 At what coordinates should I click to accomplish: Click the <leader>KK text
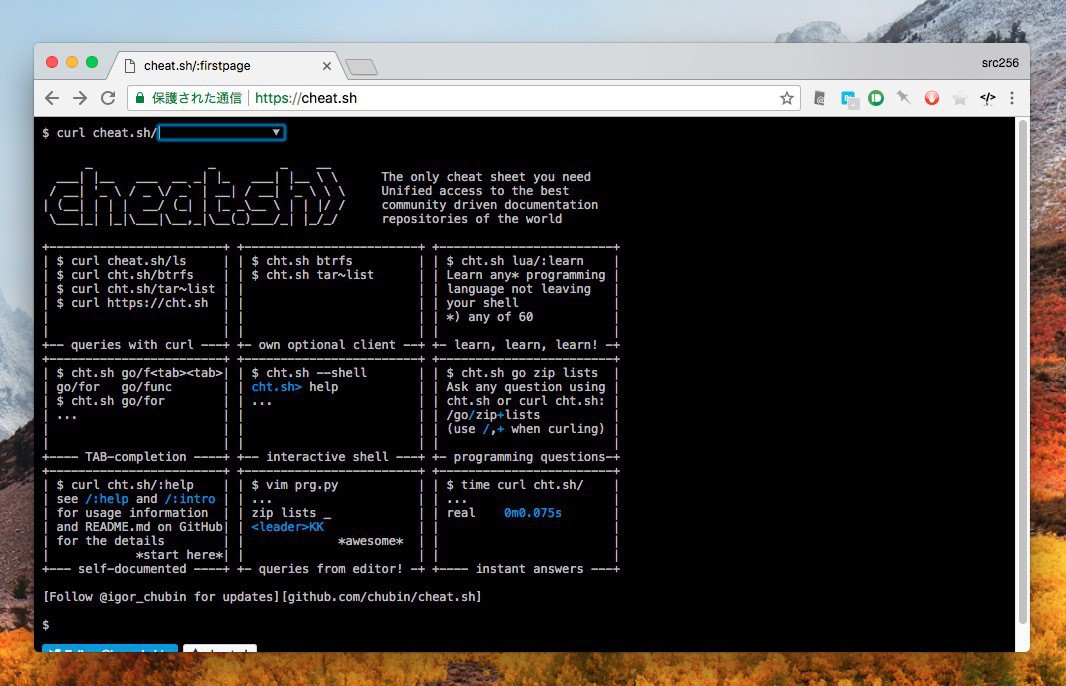point(288,527)
